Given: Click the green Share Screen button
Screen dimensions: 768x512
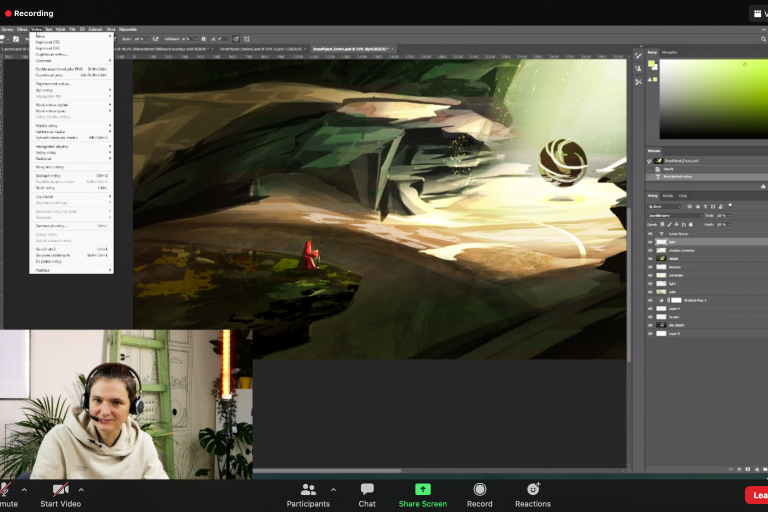Looking at the screenshot, I should tap(422, 489).
